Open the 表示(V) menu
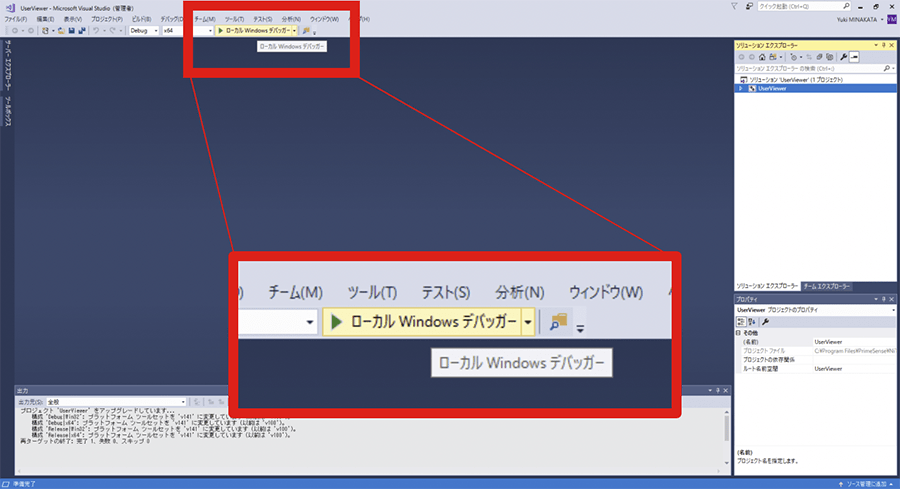 pos(72,19)
